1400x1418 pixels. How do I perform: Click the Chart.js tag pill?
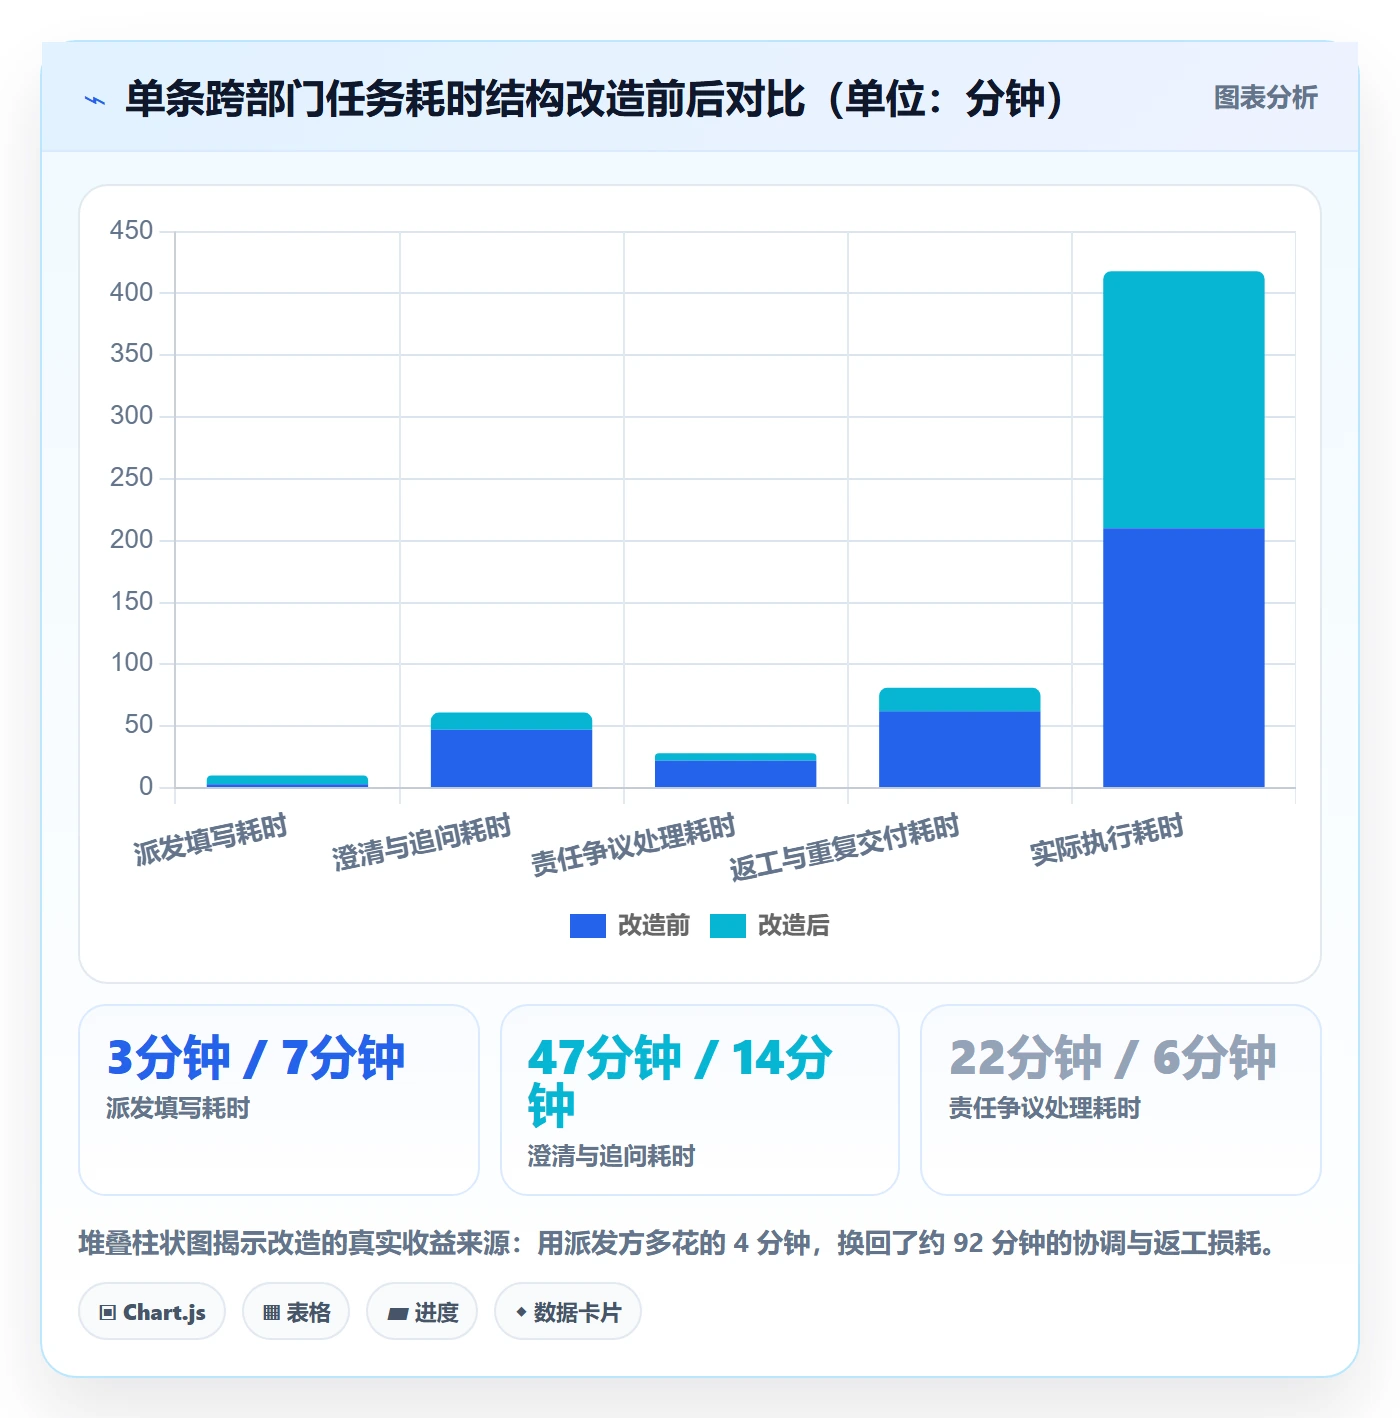(152, 1312)
